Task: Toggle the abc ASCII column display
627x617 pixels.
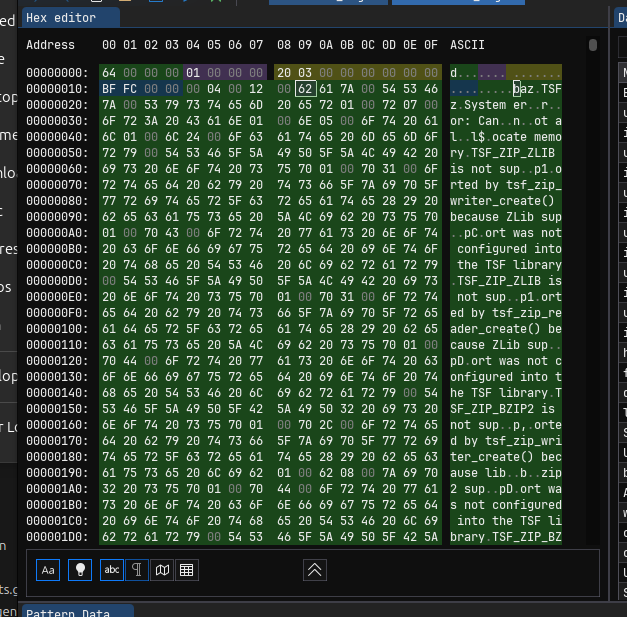Action: (113, 569)
